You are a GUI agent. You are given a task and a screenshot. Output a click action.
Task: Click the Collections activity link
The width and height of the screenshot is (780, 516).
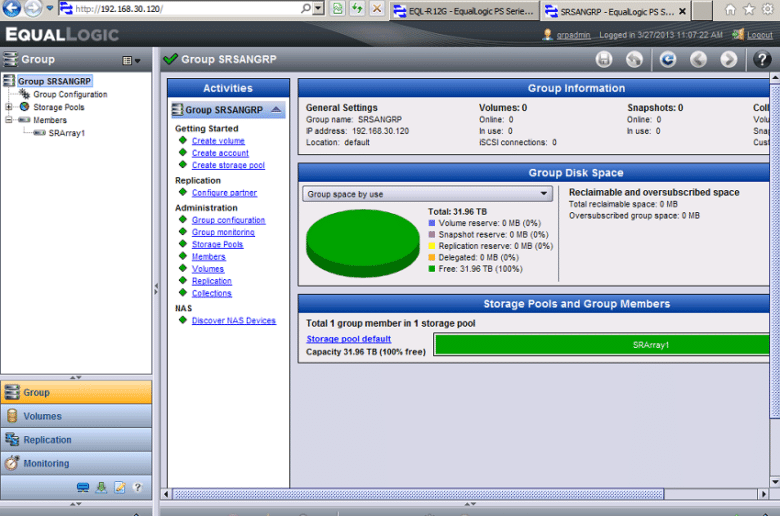pyautogui.click(x=212, y=293)
